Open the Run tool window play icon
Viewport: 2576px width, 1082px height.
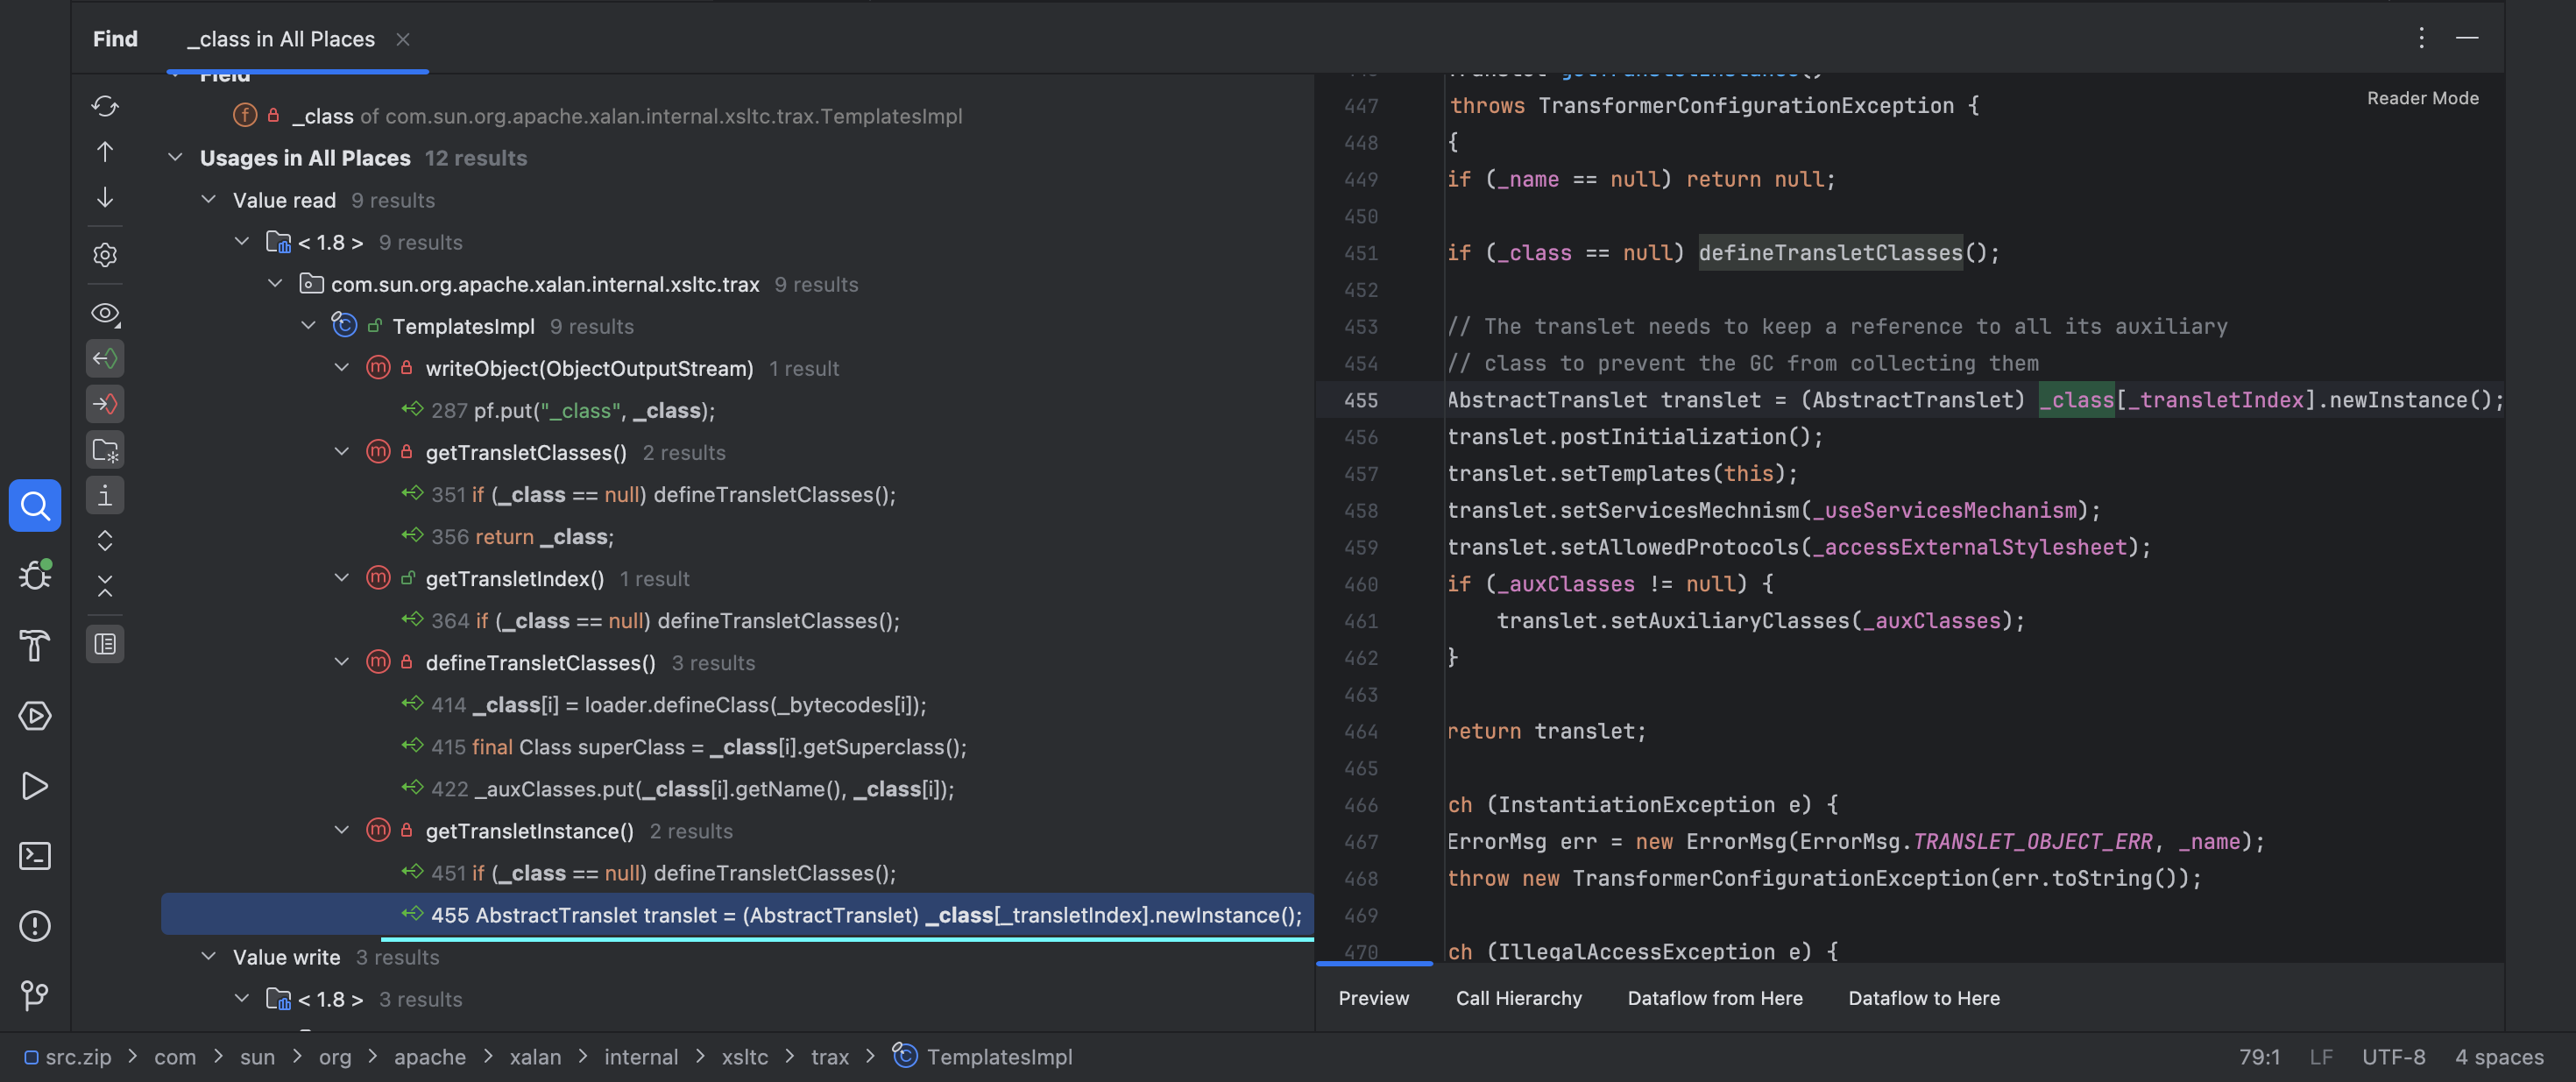coord(35,786)
